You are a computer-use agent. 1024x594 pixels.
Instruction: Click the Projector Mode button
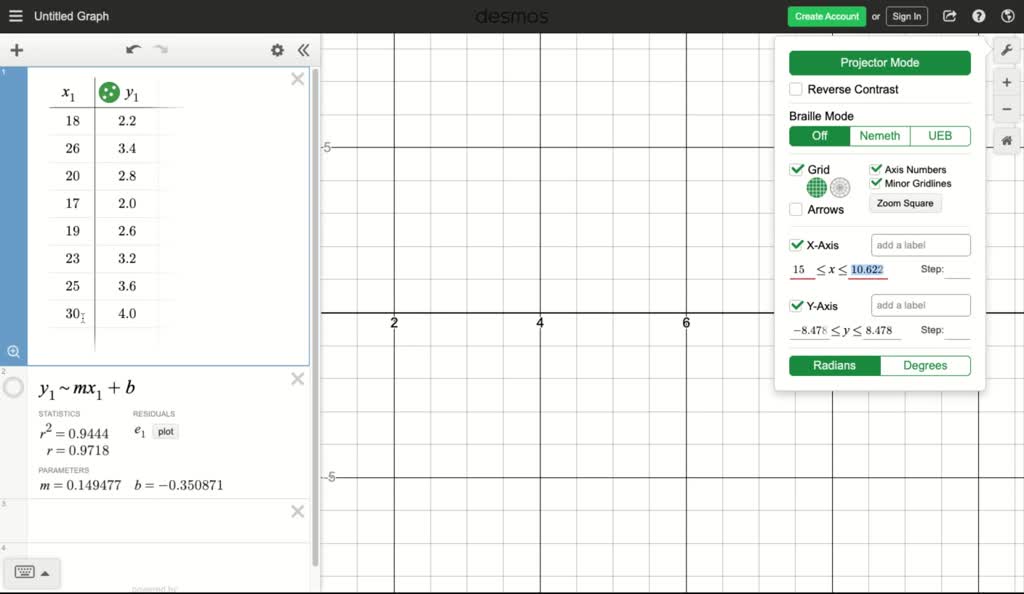879,62
